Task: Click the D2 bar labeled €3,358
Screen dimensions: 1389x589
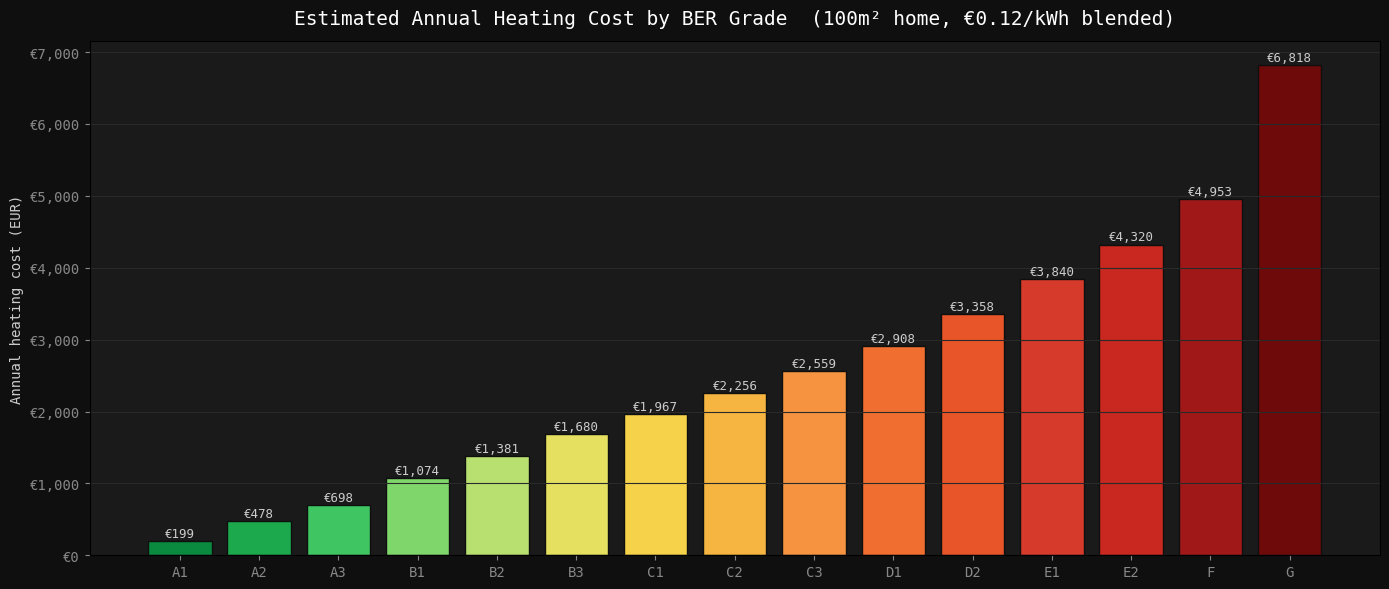Action: click(972, 435)
